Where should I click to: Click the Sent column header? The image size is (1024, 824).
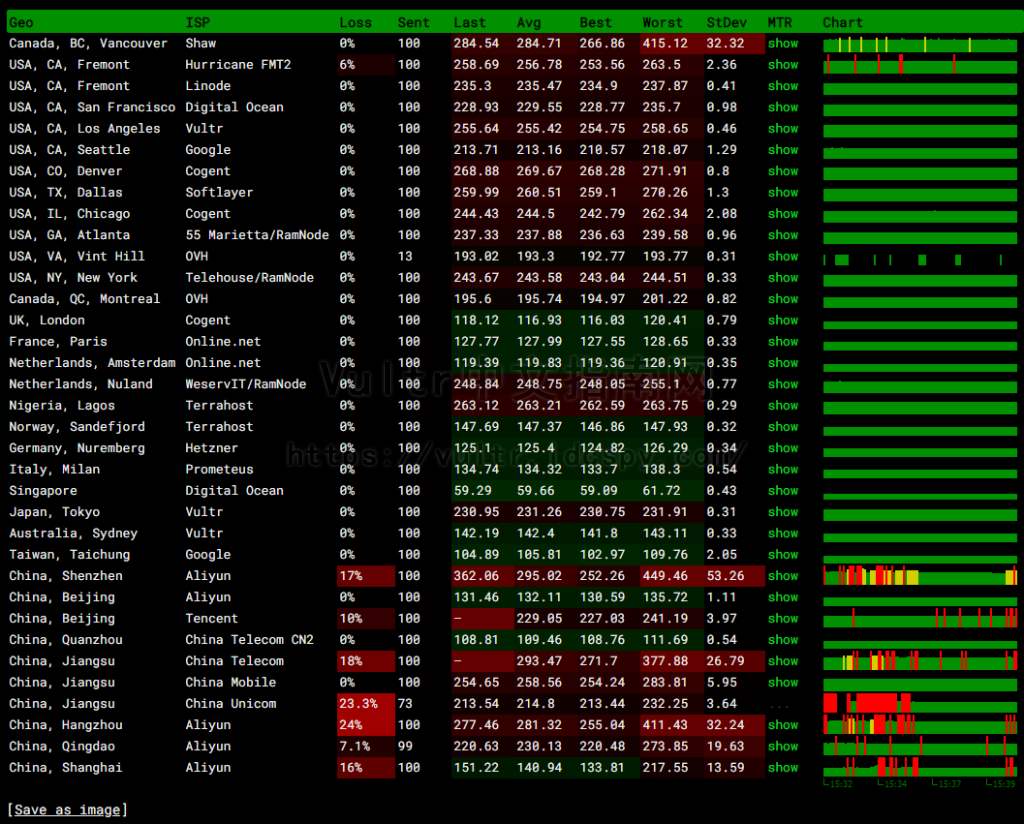pos(413,22)
